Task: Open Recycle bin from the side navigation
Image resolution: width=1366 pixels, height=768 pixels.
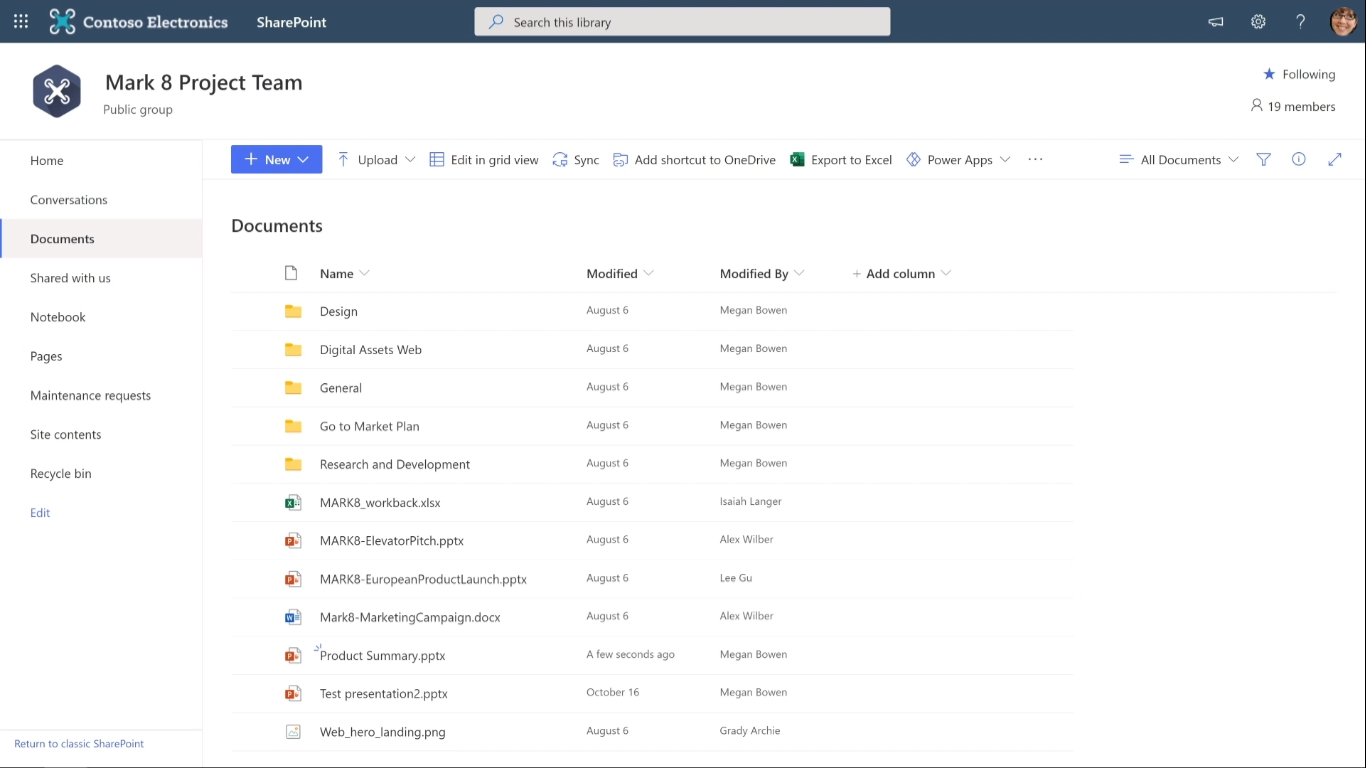Action: pyautogui.click(x=60, y=474)
